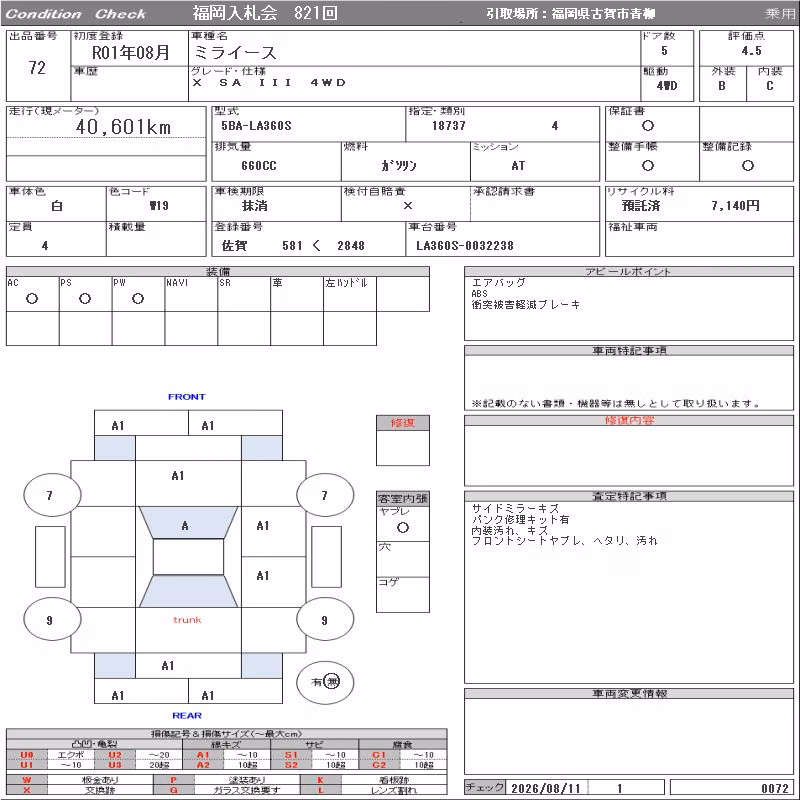
Task: Click the Condition Check header title
Action: click(x=76, y=14)
